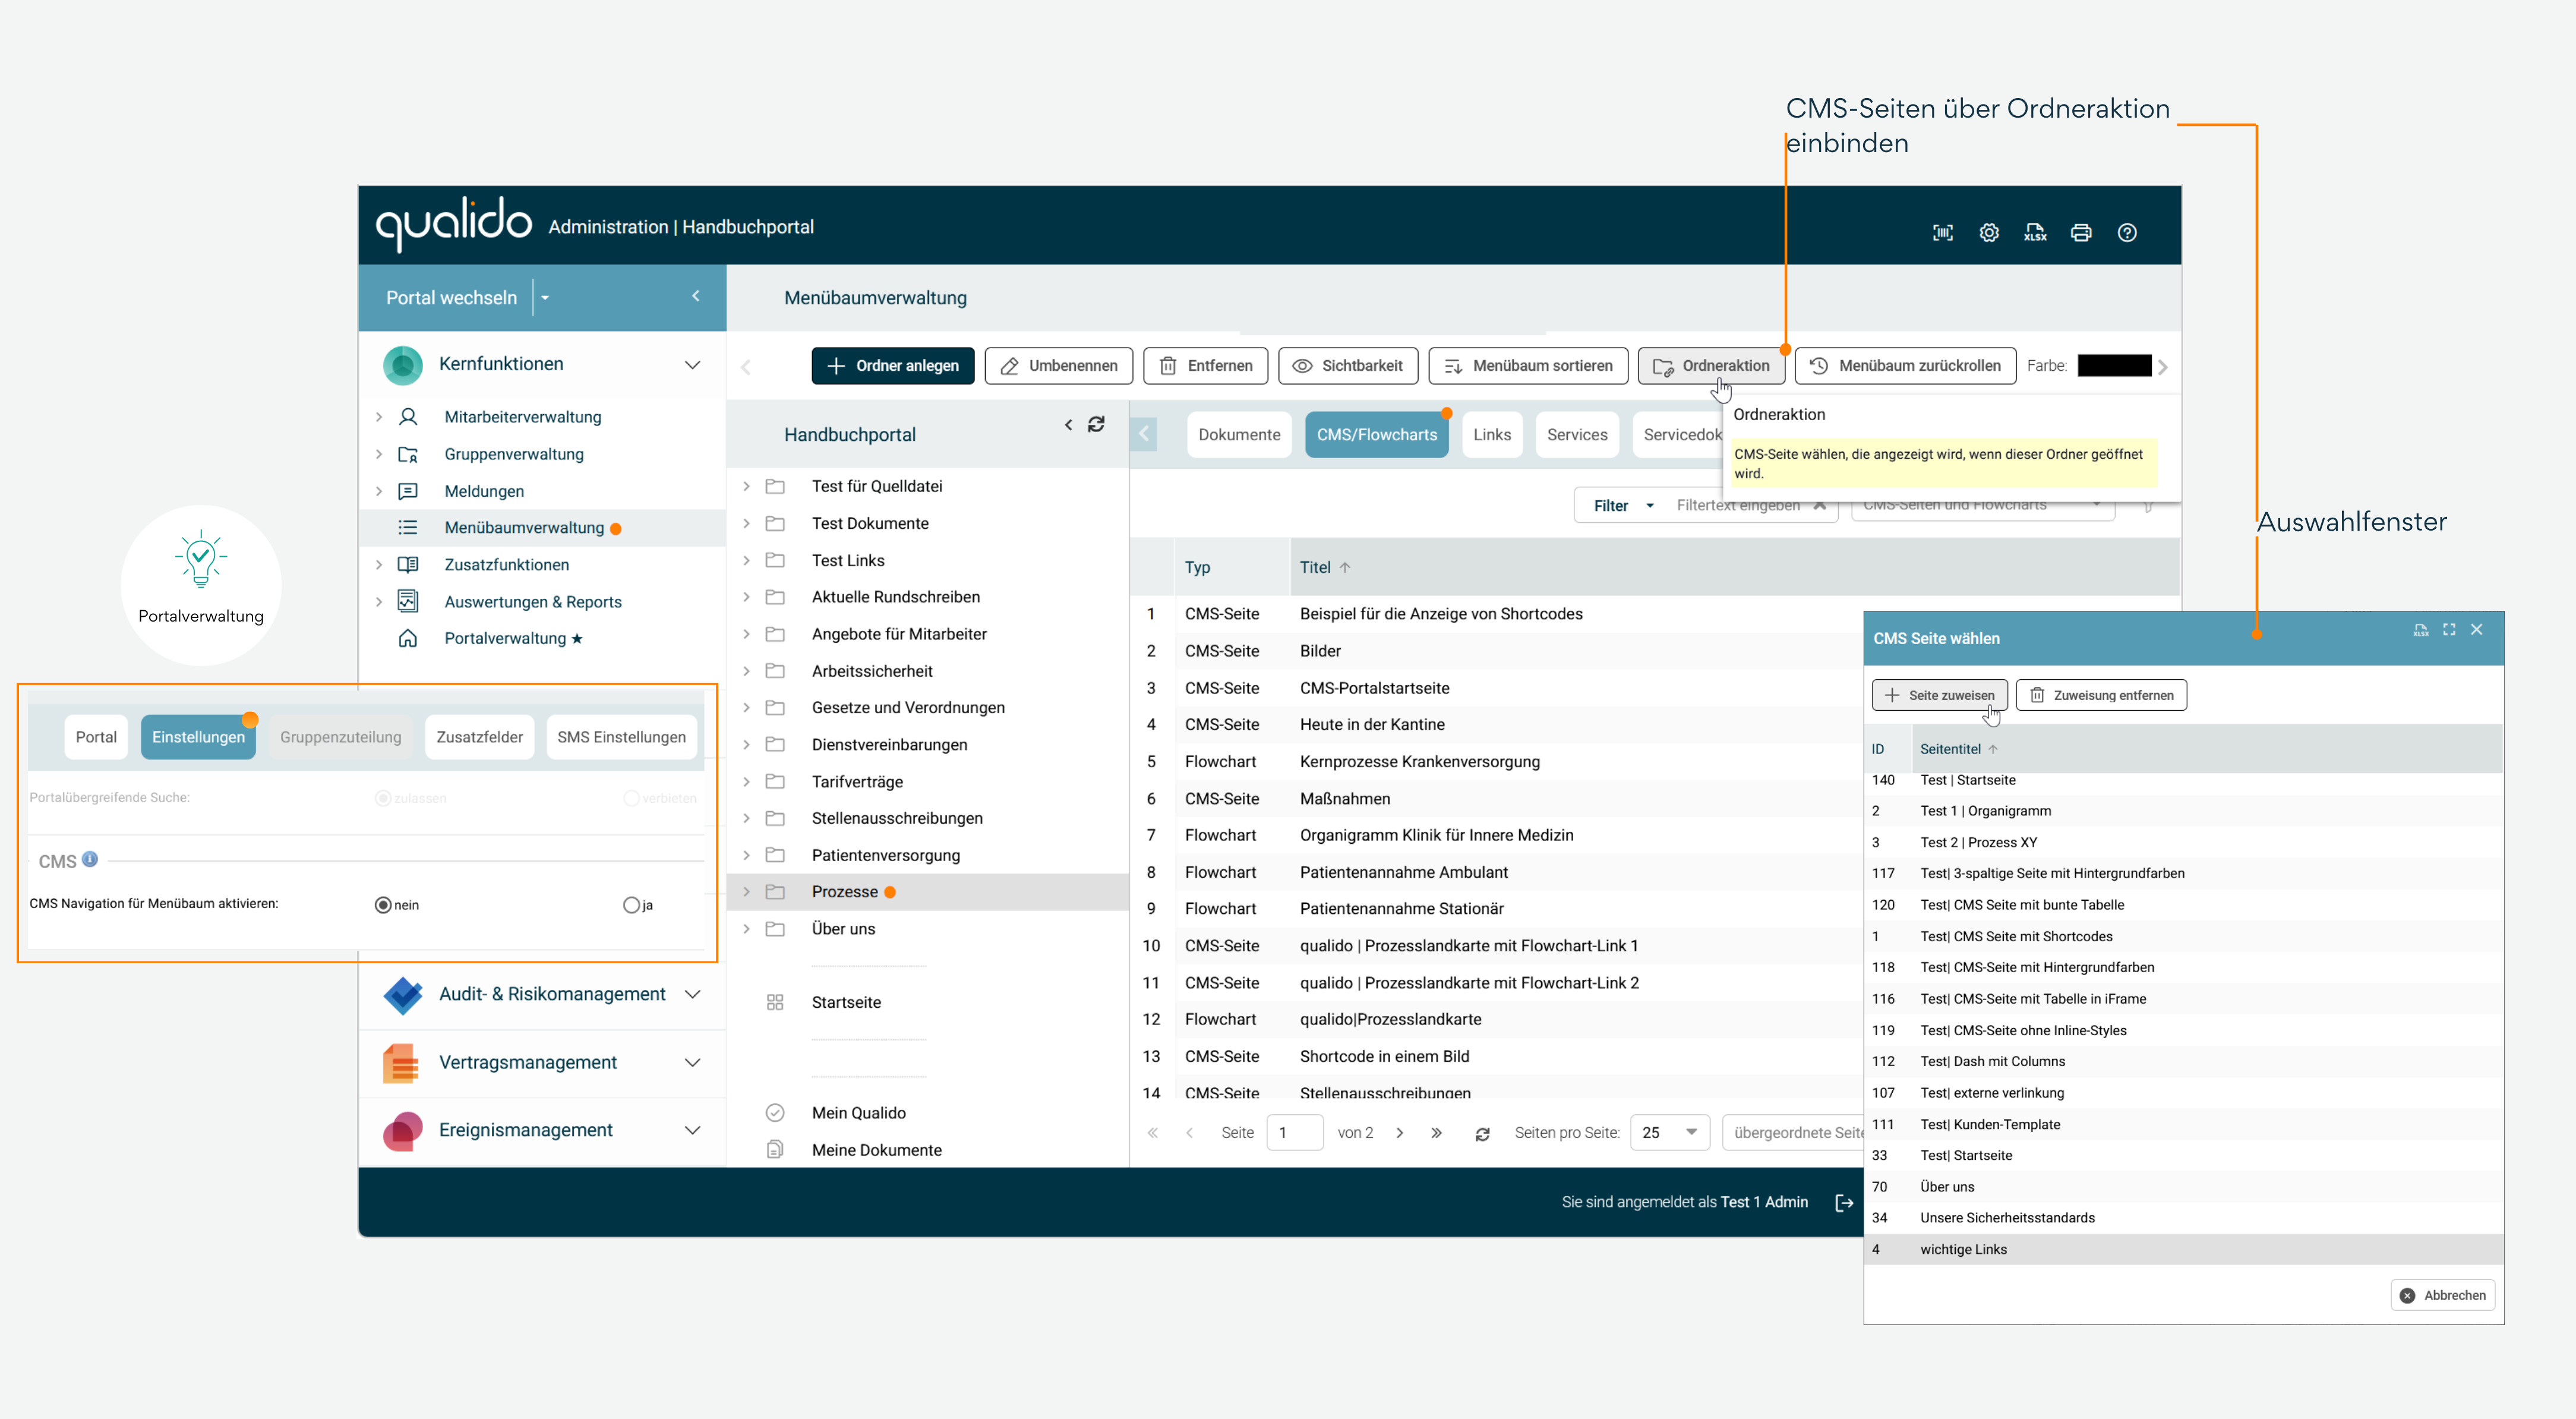Click logout icon in footer
2576x1419 pixels.
tap(1845, 1203)
